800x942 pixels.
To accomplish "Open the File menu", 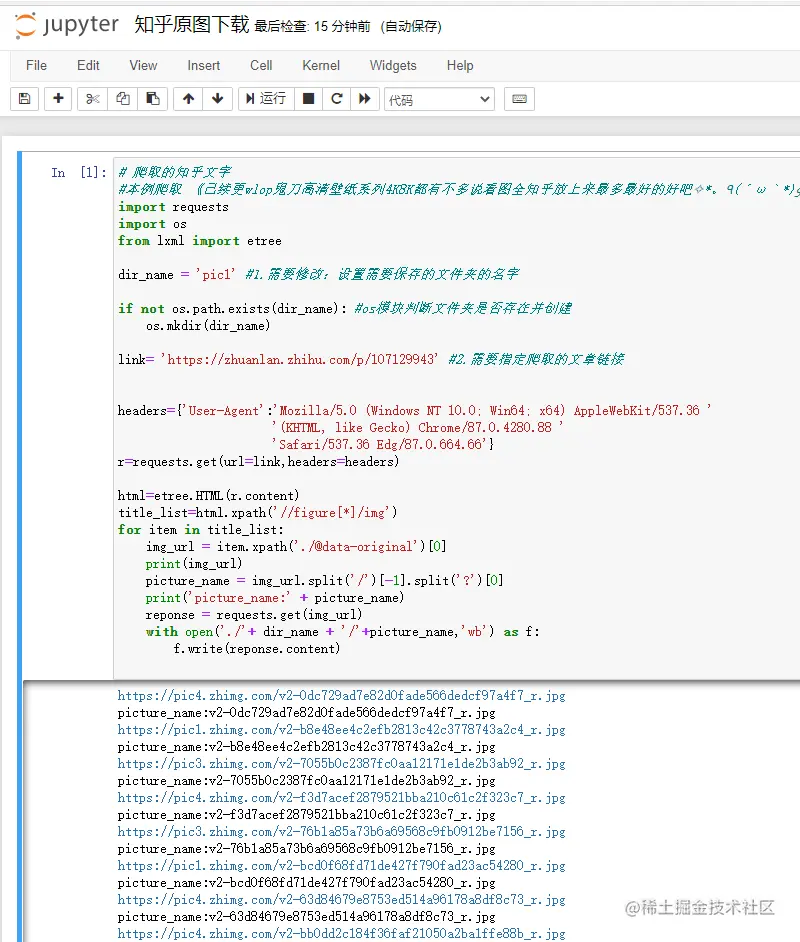I will [x=36, y=65].
